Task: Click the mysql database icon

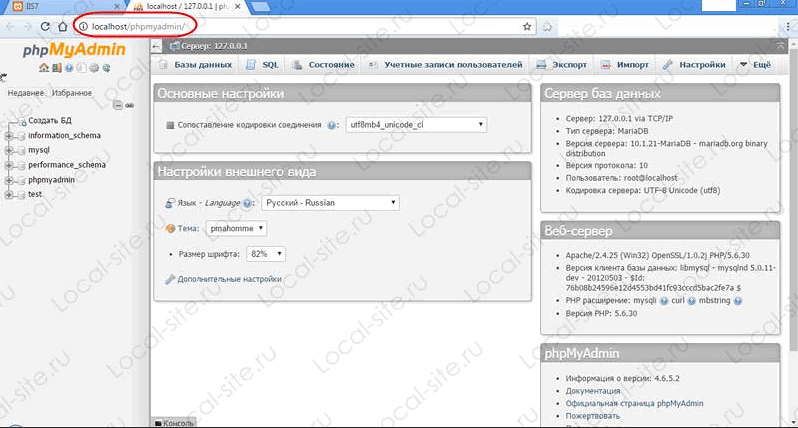Action: tap(21, 151)
